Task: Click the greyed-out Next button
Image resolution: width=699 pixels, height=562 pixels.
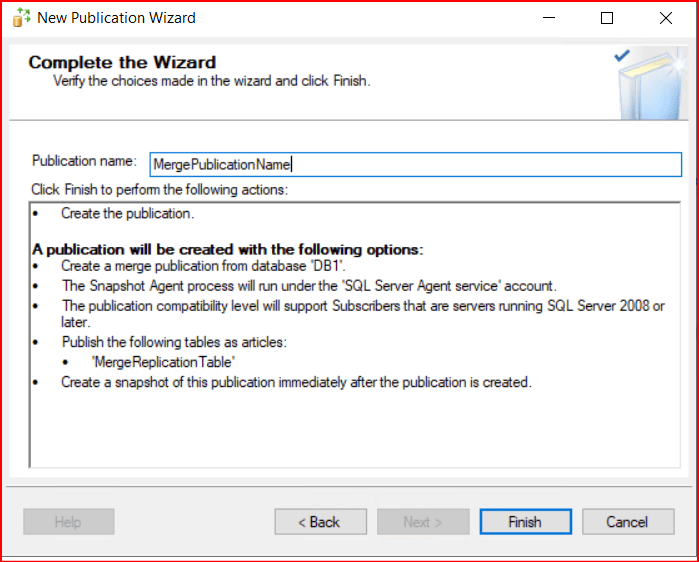Action: click(422, 522)
